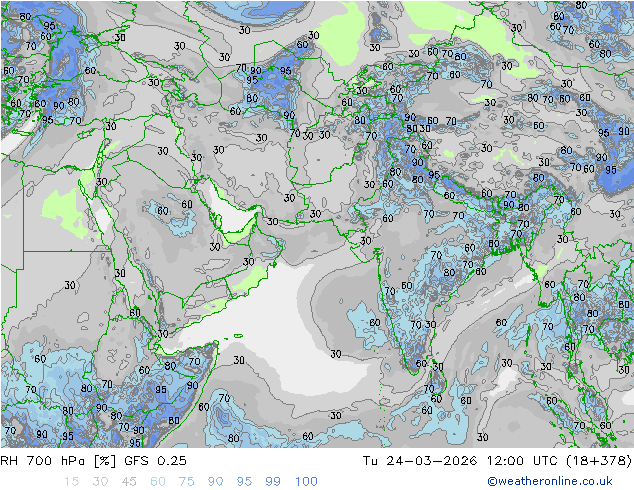Screen dimensions: 634x490
Task: Pick the 90 value in the color legend
Action: [215, 482]
